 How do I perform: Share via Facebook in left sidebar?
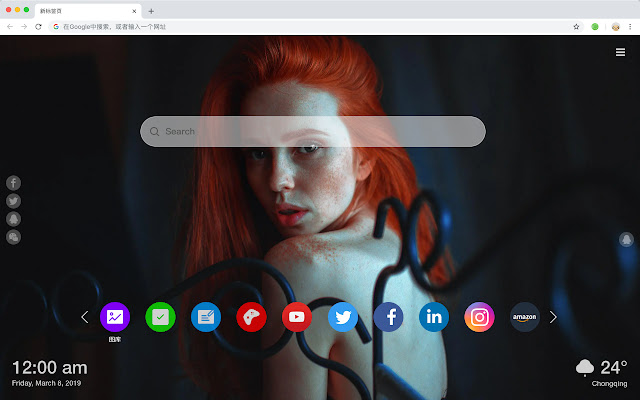(x=13, y=183)
